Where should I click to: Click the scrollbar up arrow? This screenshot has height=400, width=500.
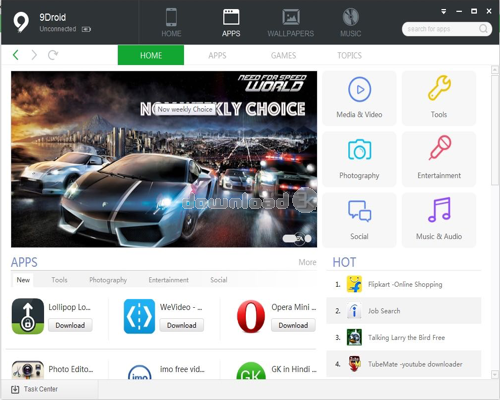495,70
